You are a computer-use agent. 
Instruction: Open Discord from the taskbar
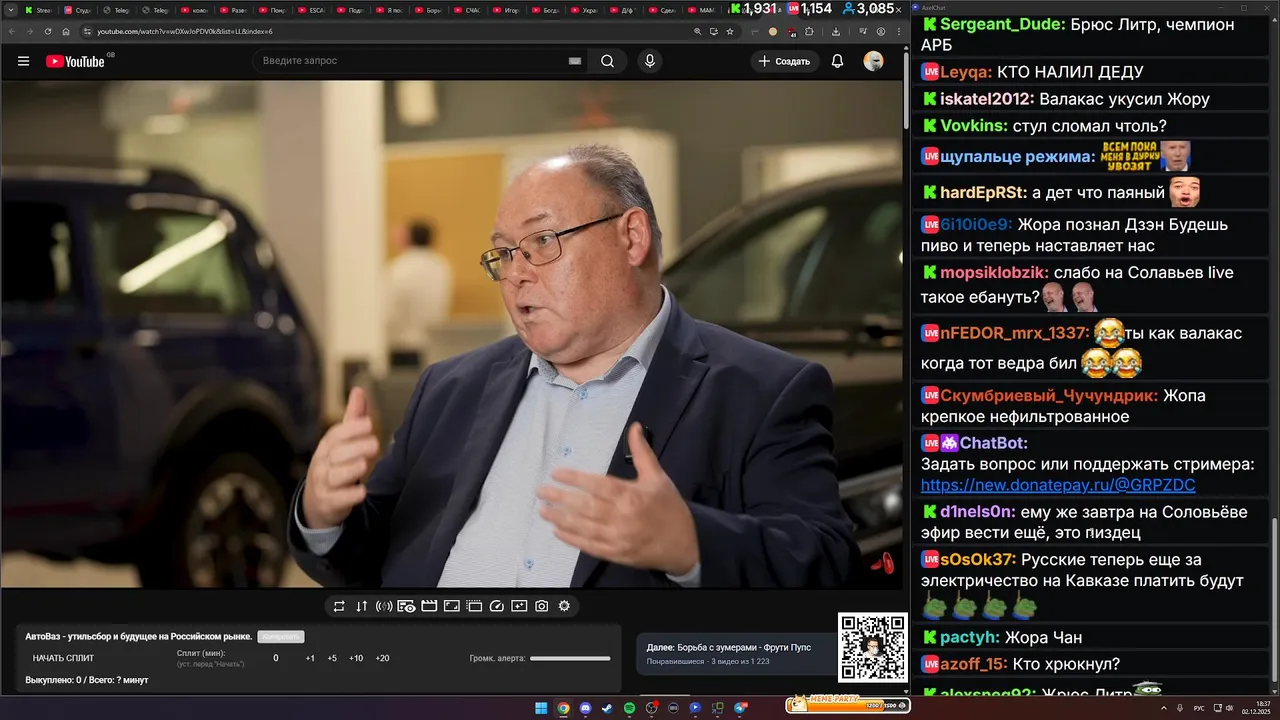coord(585,708)
